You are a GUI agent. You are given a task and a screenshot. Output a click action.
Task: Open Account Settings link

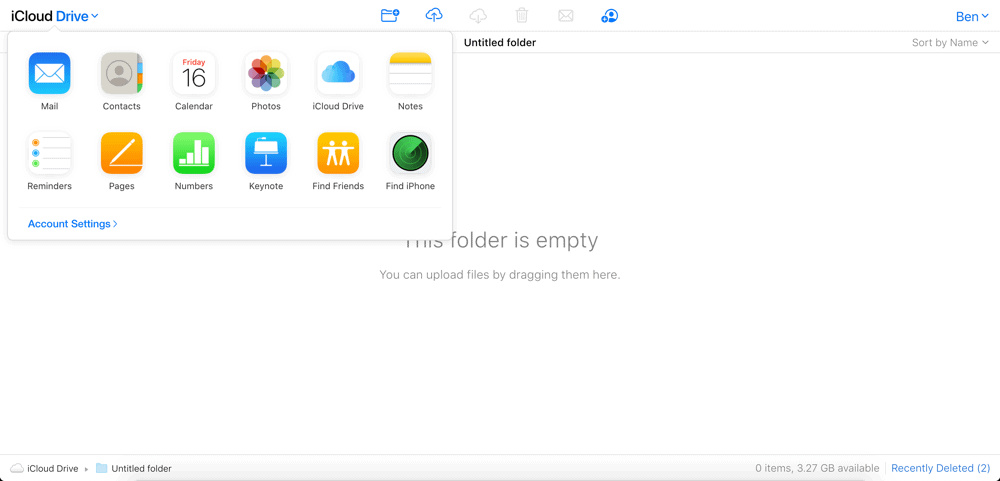[x=73, y=224]
